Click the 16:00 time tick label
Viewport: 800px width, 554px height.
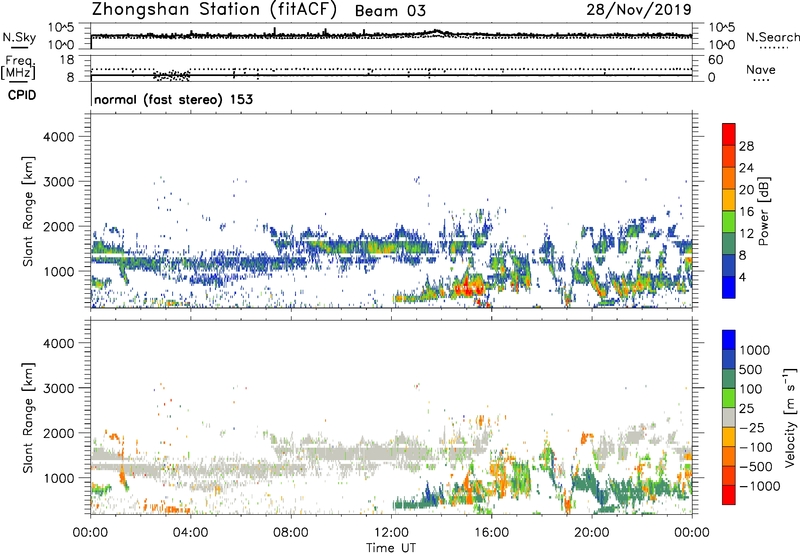pyautogui.click(x=491, y=533)
